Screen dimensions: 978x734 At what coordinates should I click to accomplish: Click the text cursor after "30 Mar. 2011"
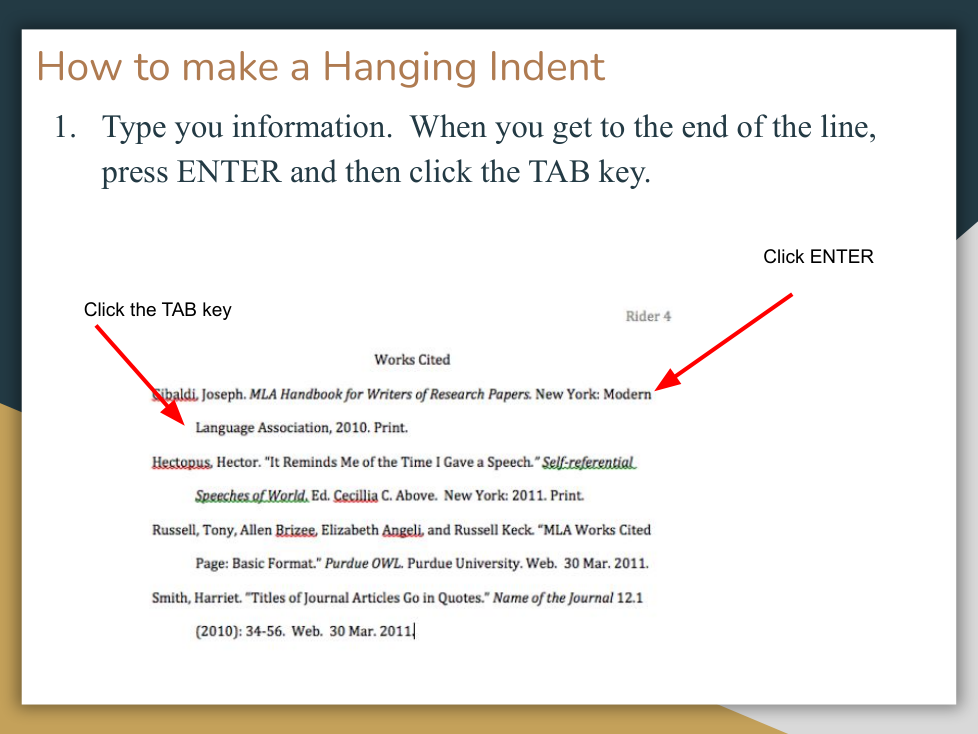pyautogui.click(x=414, y=632)
